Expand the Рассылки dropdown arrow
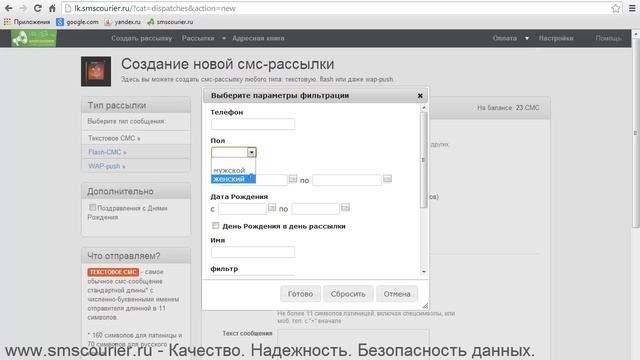Screen dimensions: 640x360 point(224,38)
